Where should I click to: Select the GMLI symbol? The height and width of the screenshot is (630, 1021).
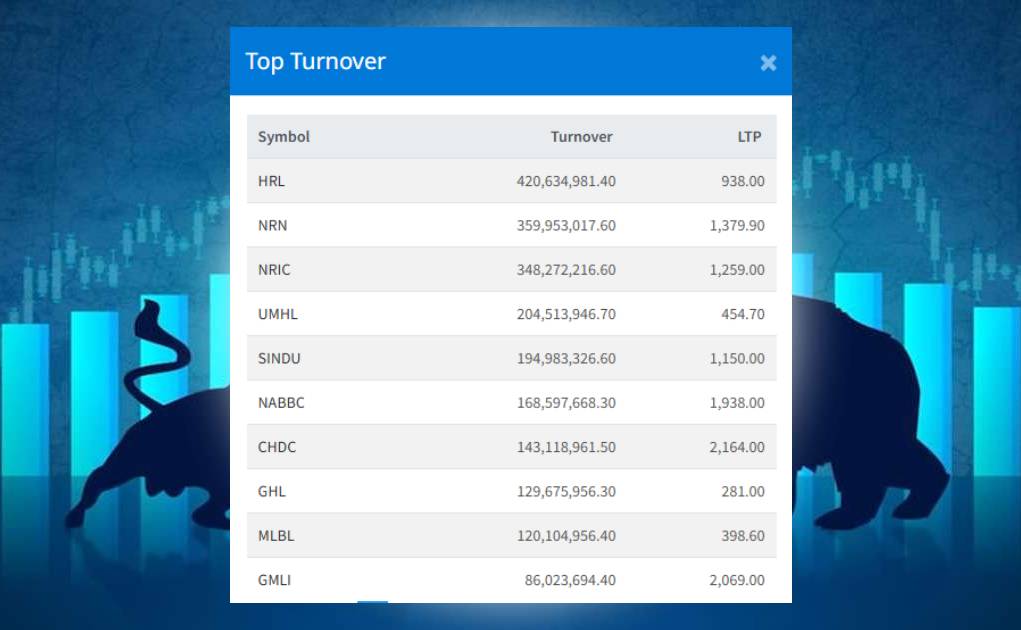point(274,580)
